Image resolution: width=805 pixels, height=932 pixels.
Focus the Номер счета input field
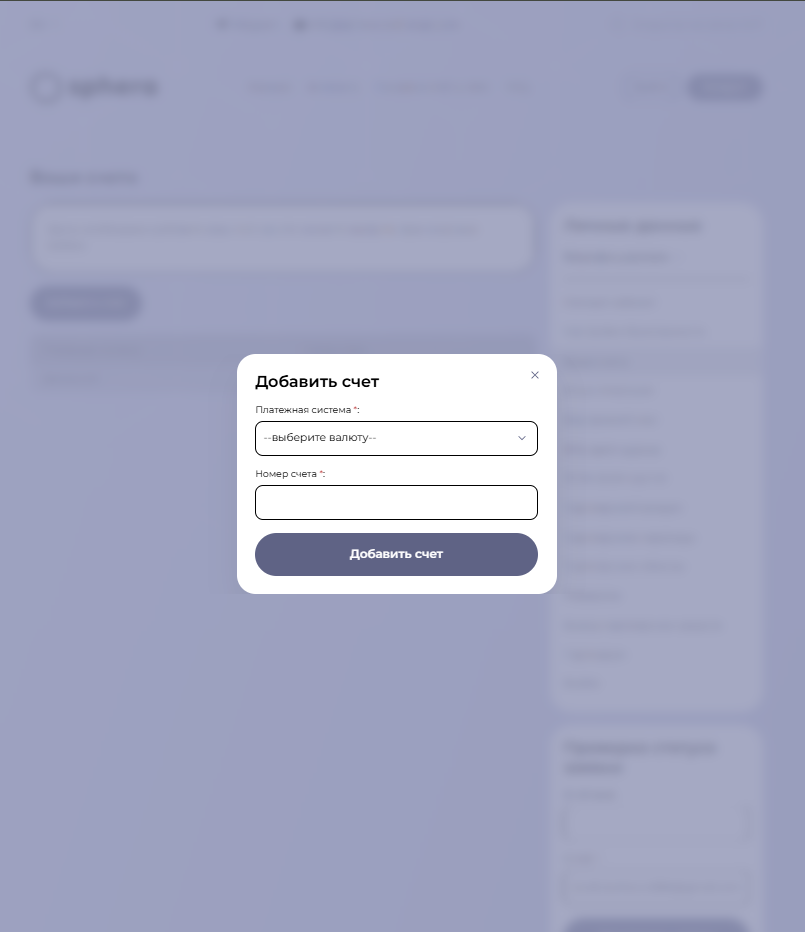pos(396,502)
